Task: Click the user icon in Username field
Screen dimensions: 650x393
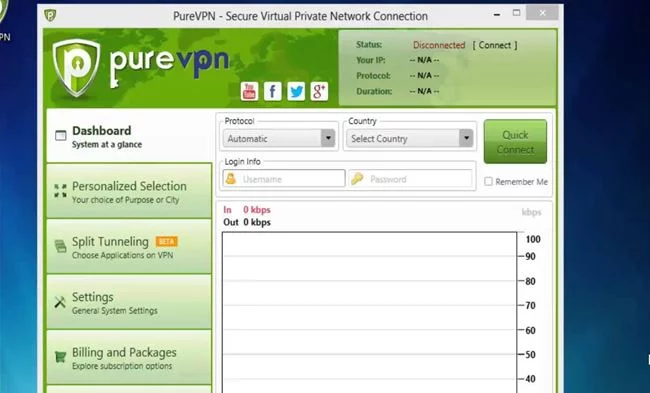Action: (231, 179)
